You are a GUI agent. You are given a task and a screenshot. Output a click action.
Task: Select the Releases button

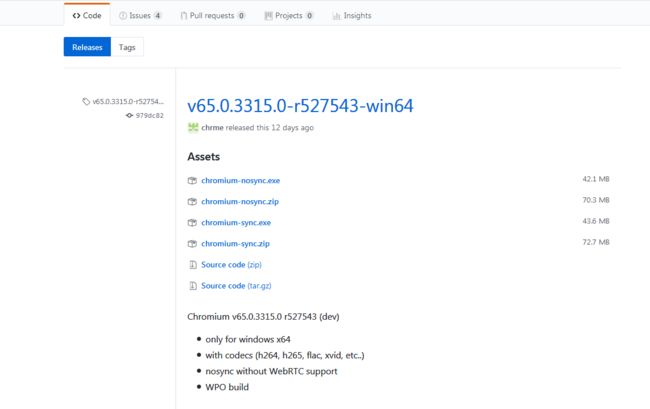87,47
